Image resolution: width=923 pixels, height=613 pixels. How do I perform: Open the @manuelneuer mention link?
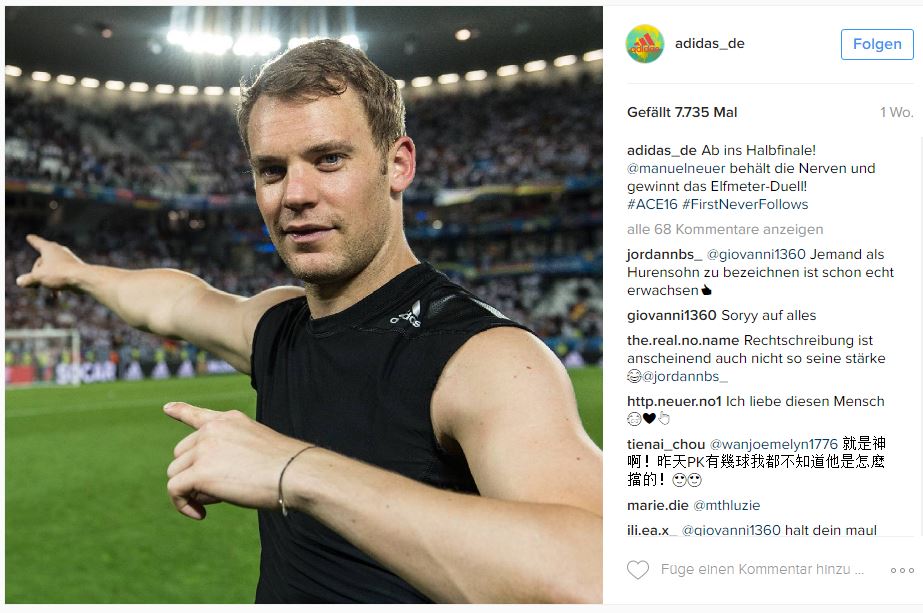pyautogui.click(x=676, y=168)
